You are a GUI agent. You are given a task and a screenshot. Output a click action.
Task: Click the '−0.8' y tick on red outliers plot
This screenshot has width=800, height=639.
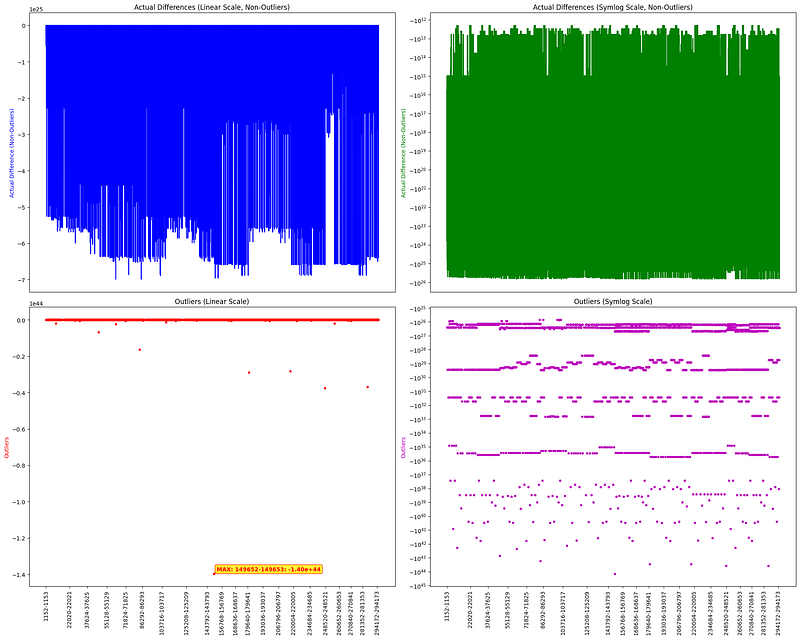(19, 465)
